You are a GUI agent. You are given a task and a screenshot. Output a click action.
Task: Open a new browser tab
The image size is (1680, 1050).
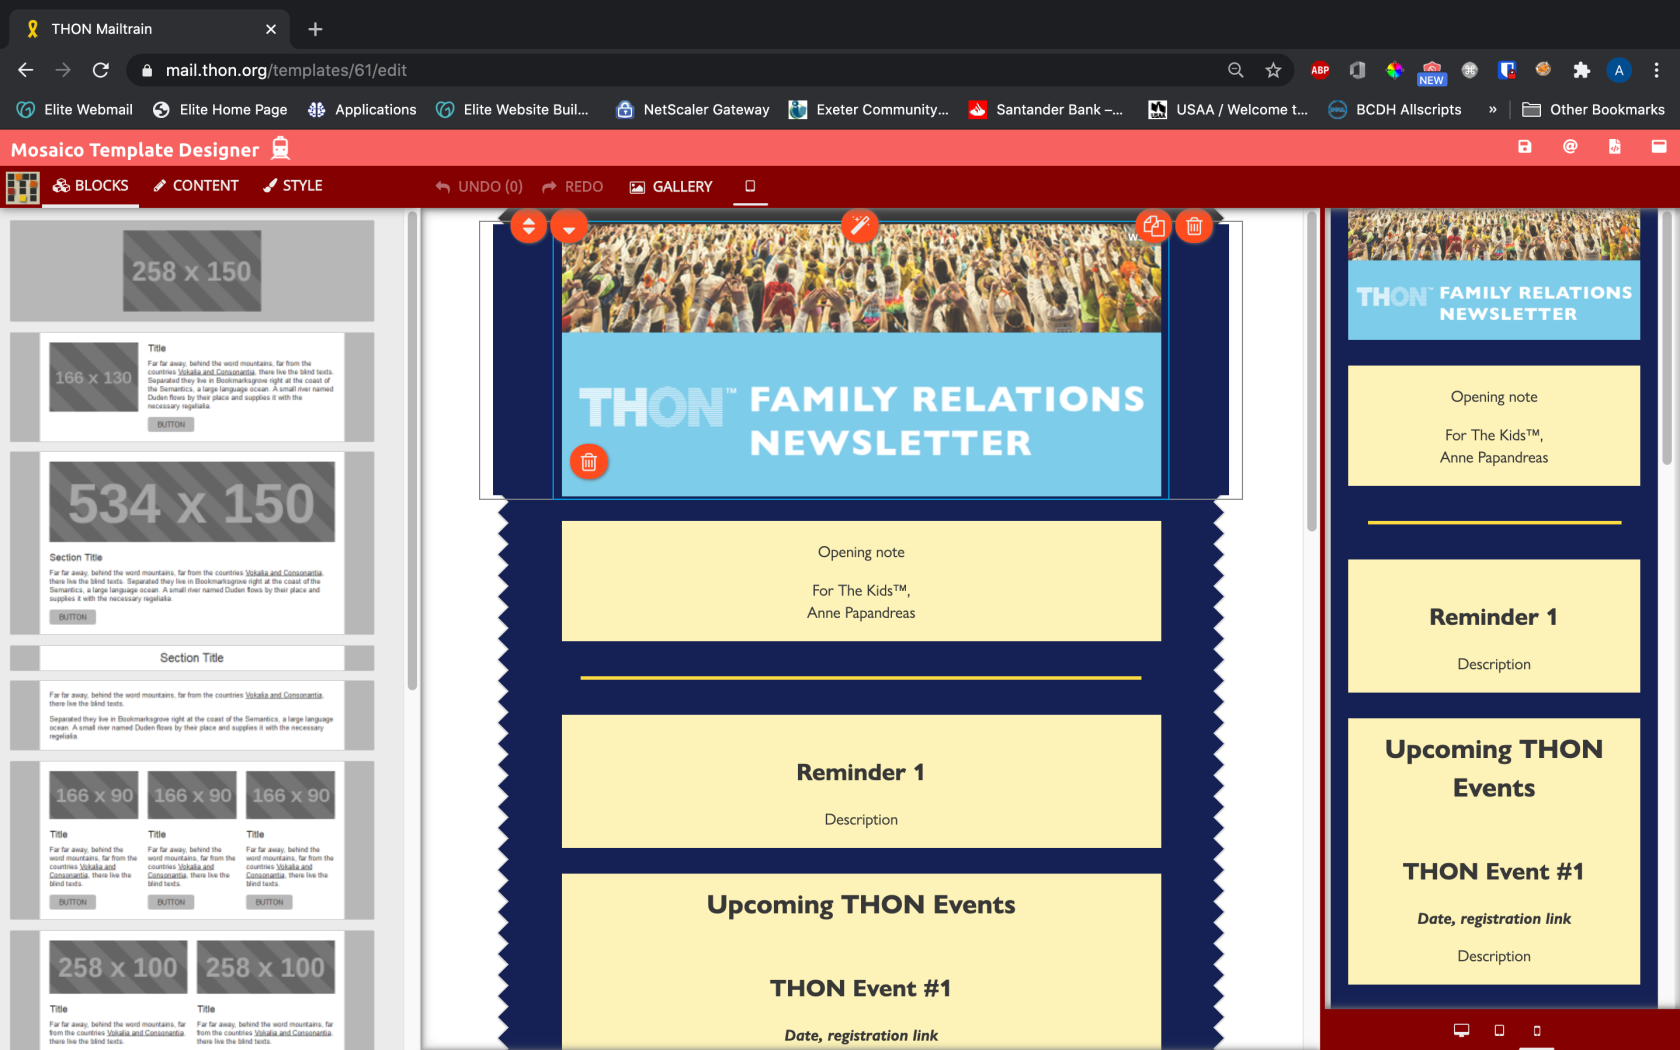(315, 29)
